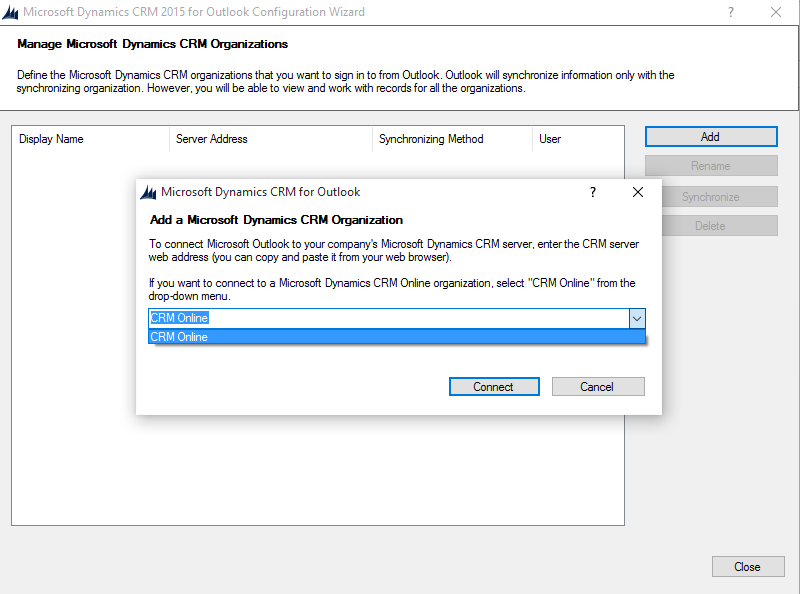The height and width of the screenshot is (594, 800).
Task: Sort by the Server Address column header
Action: [x=271, y=139]
